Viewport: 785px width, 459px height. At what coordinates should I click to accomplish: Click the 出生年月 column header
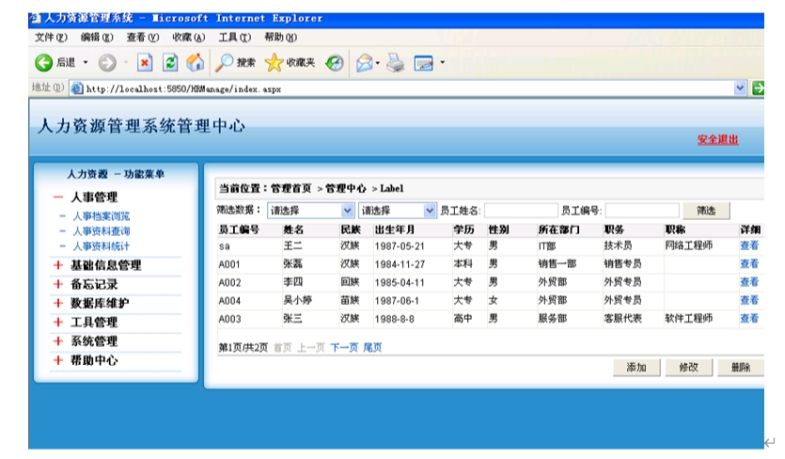(x=395, y=230)
